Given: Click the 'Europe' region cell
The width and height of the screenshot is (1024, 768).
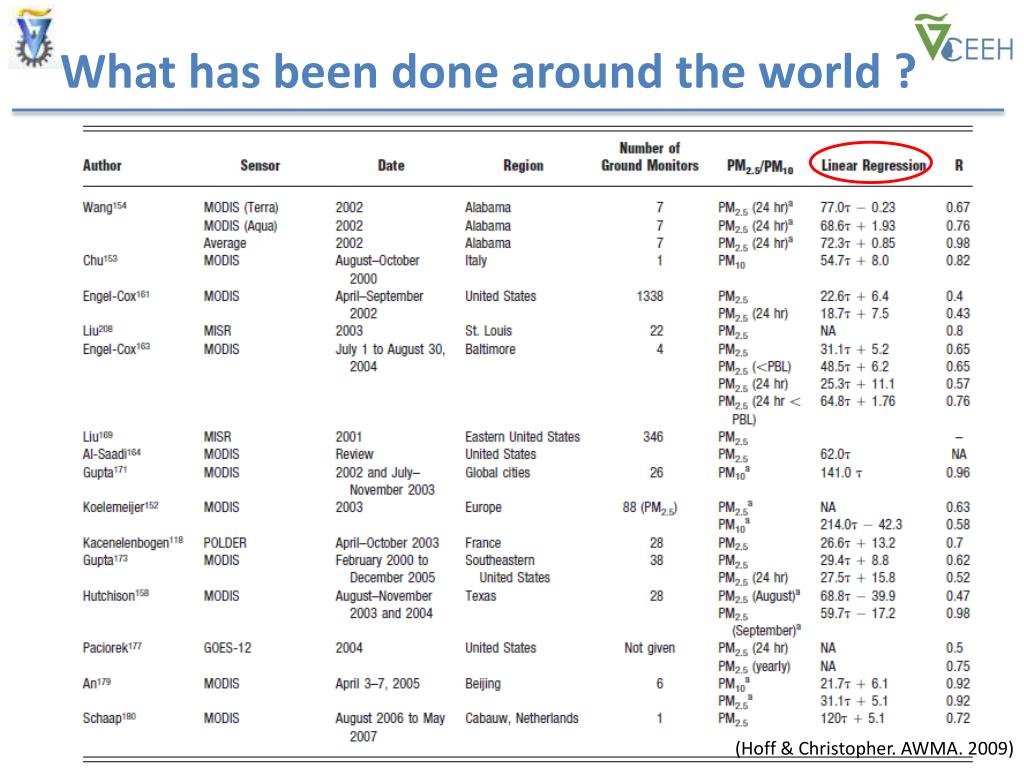Looking at the screenshot, I should tap(483, 507).
